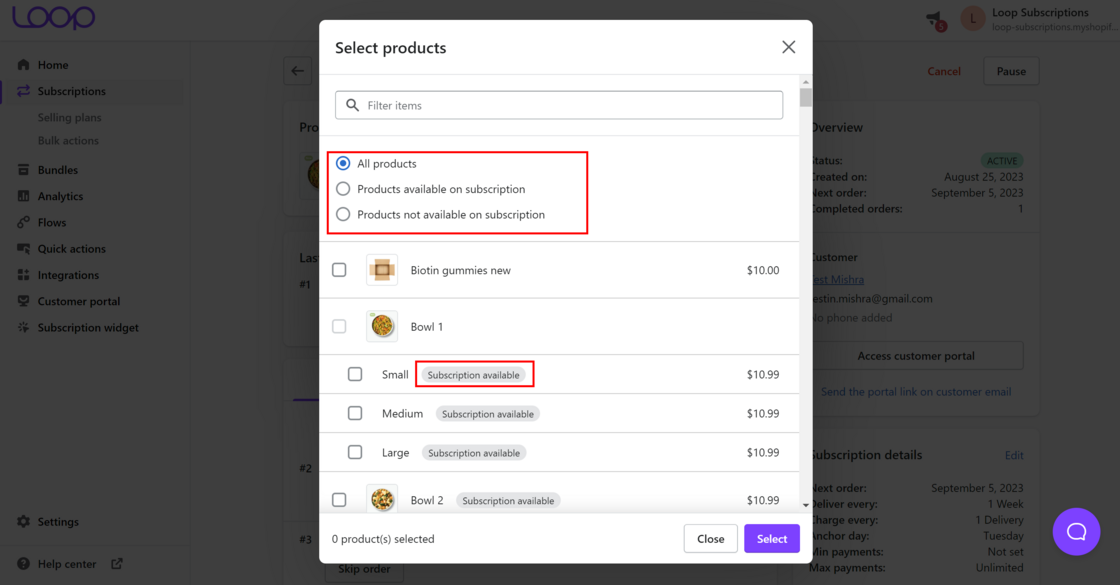Select Products not available on subscription

(343, 214)
